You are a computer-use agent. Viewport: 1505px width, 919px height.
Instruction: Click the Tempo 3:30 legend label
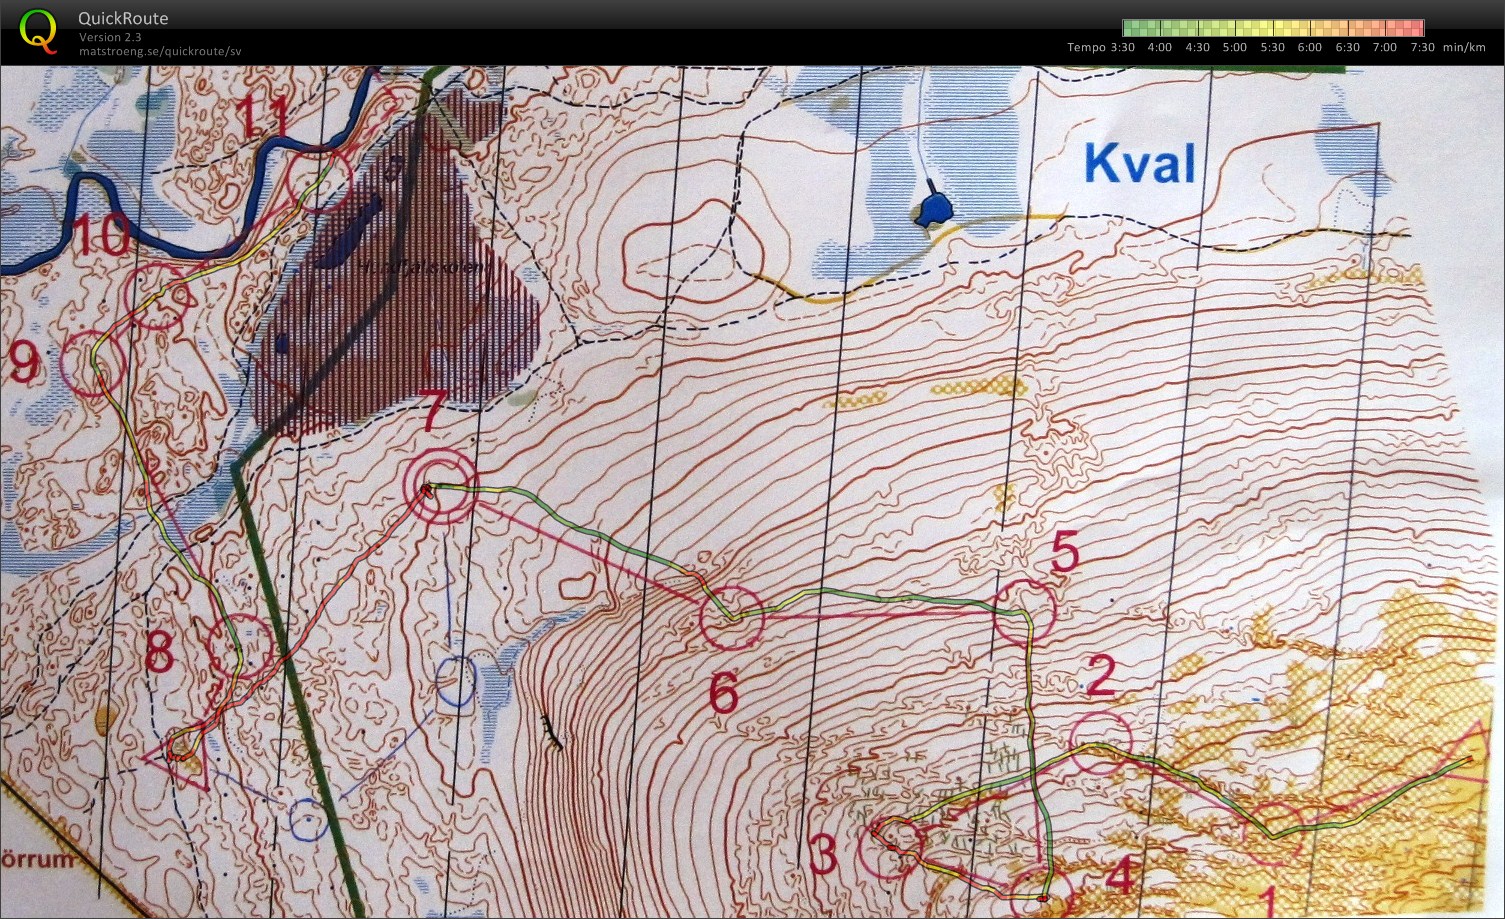click(x=1101, y=47)
